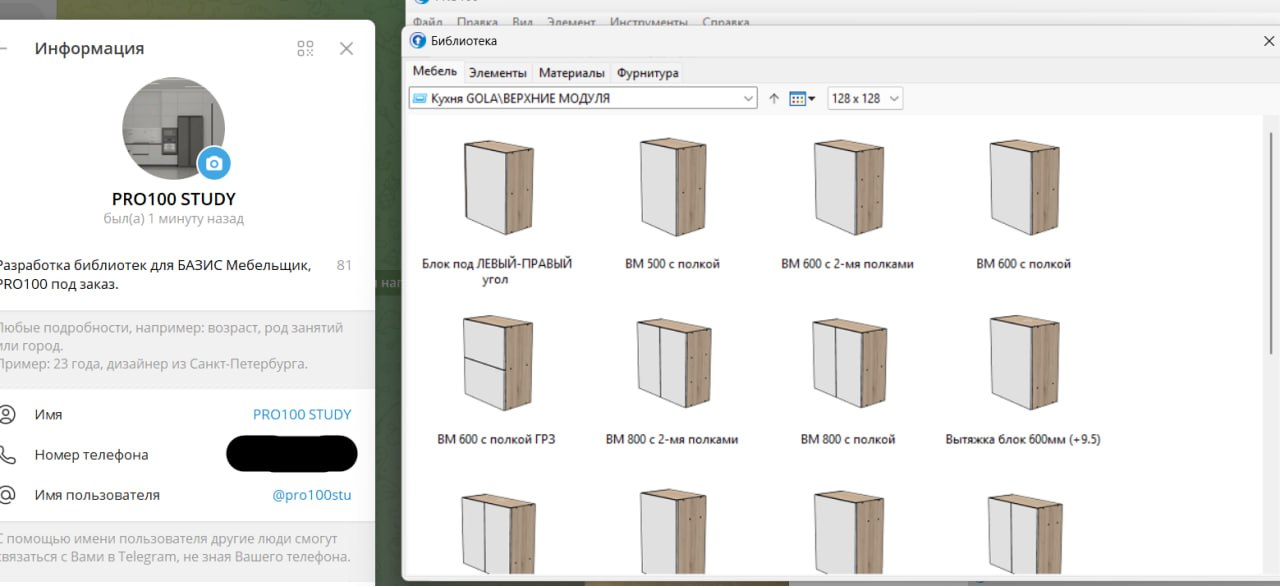Open the view mode dropdown icon
1280x586 pixels.
[x=802, y=98]
